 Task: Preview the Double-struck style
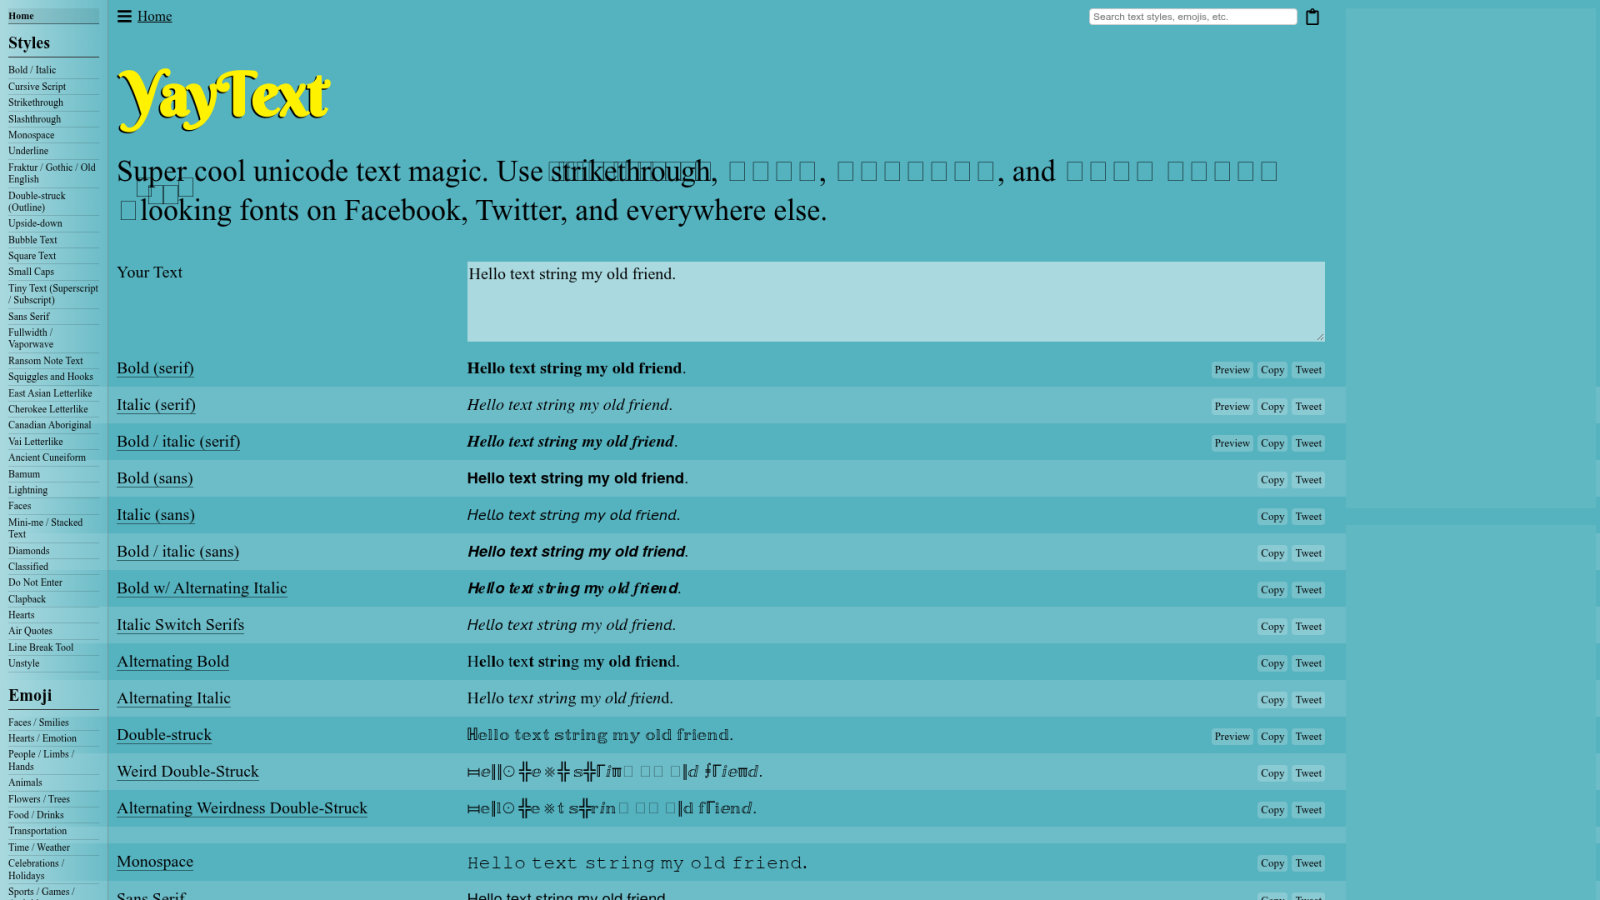click(x=1232, y=737)
